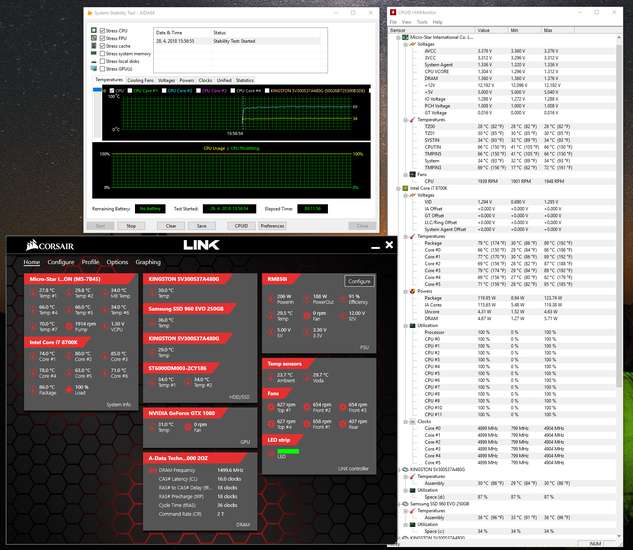Click the Rear fan icon in Corsair Link
The height and width of the screenshot is (550, 633).
click(x=343, y=424)
